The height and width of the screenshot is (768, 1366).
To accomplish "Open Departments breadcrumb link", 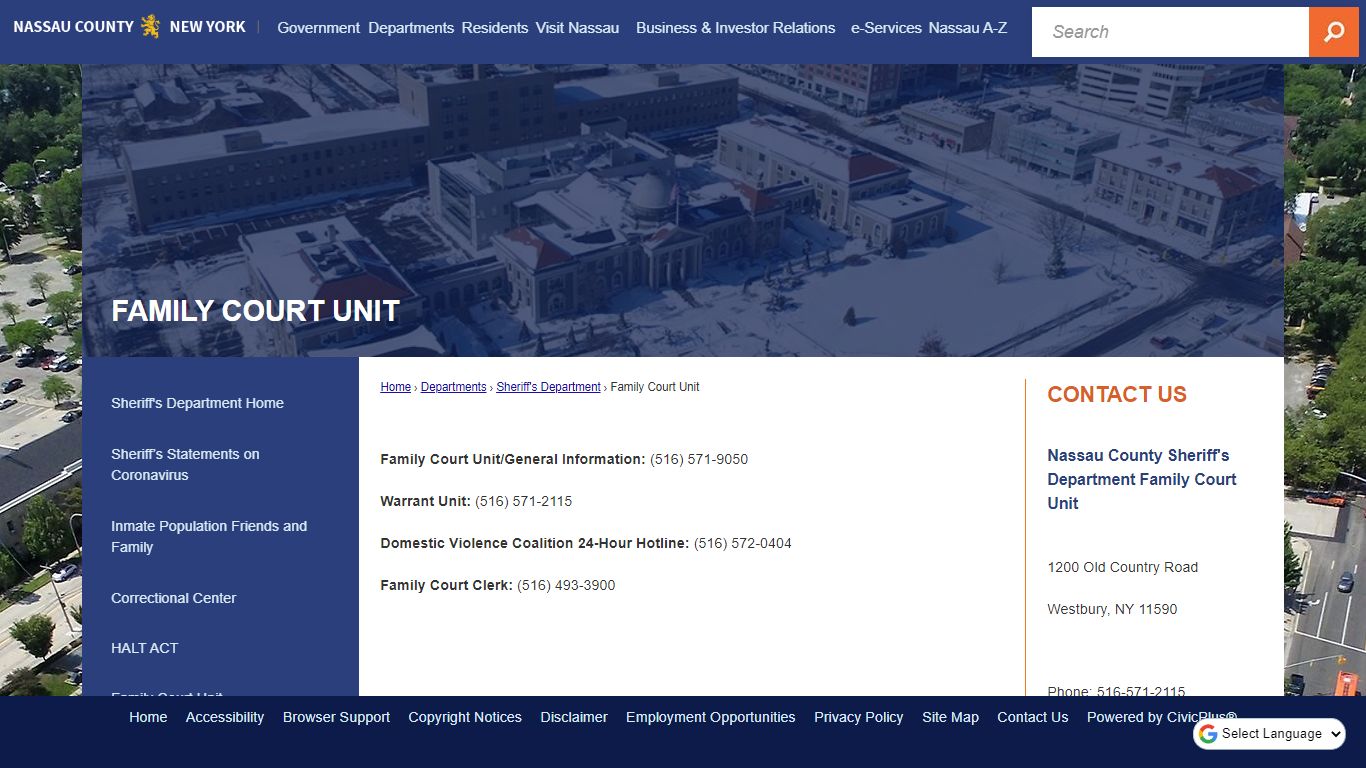I will [453, 387].
